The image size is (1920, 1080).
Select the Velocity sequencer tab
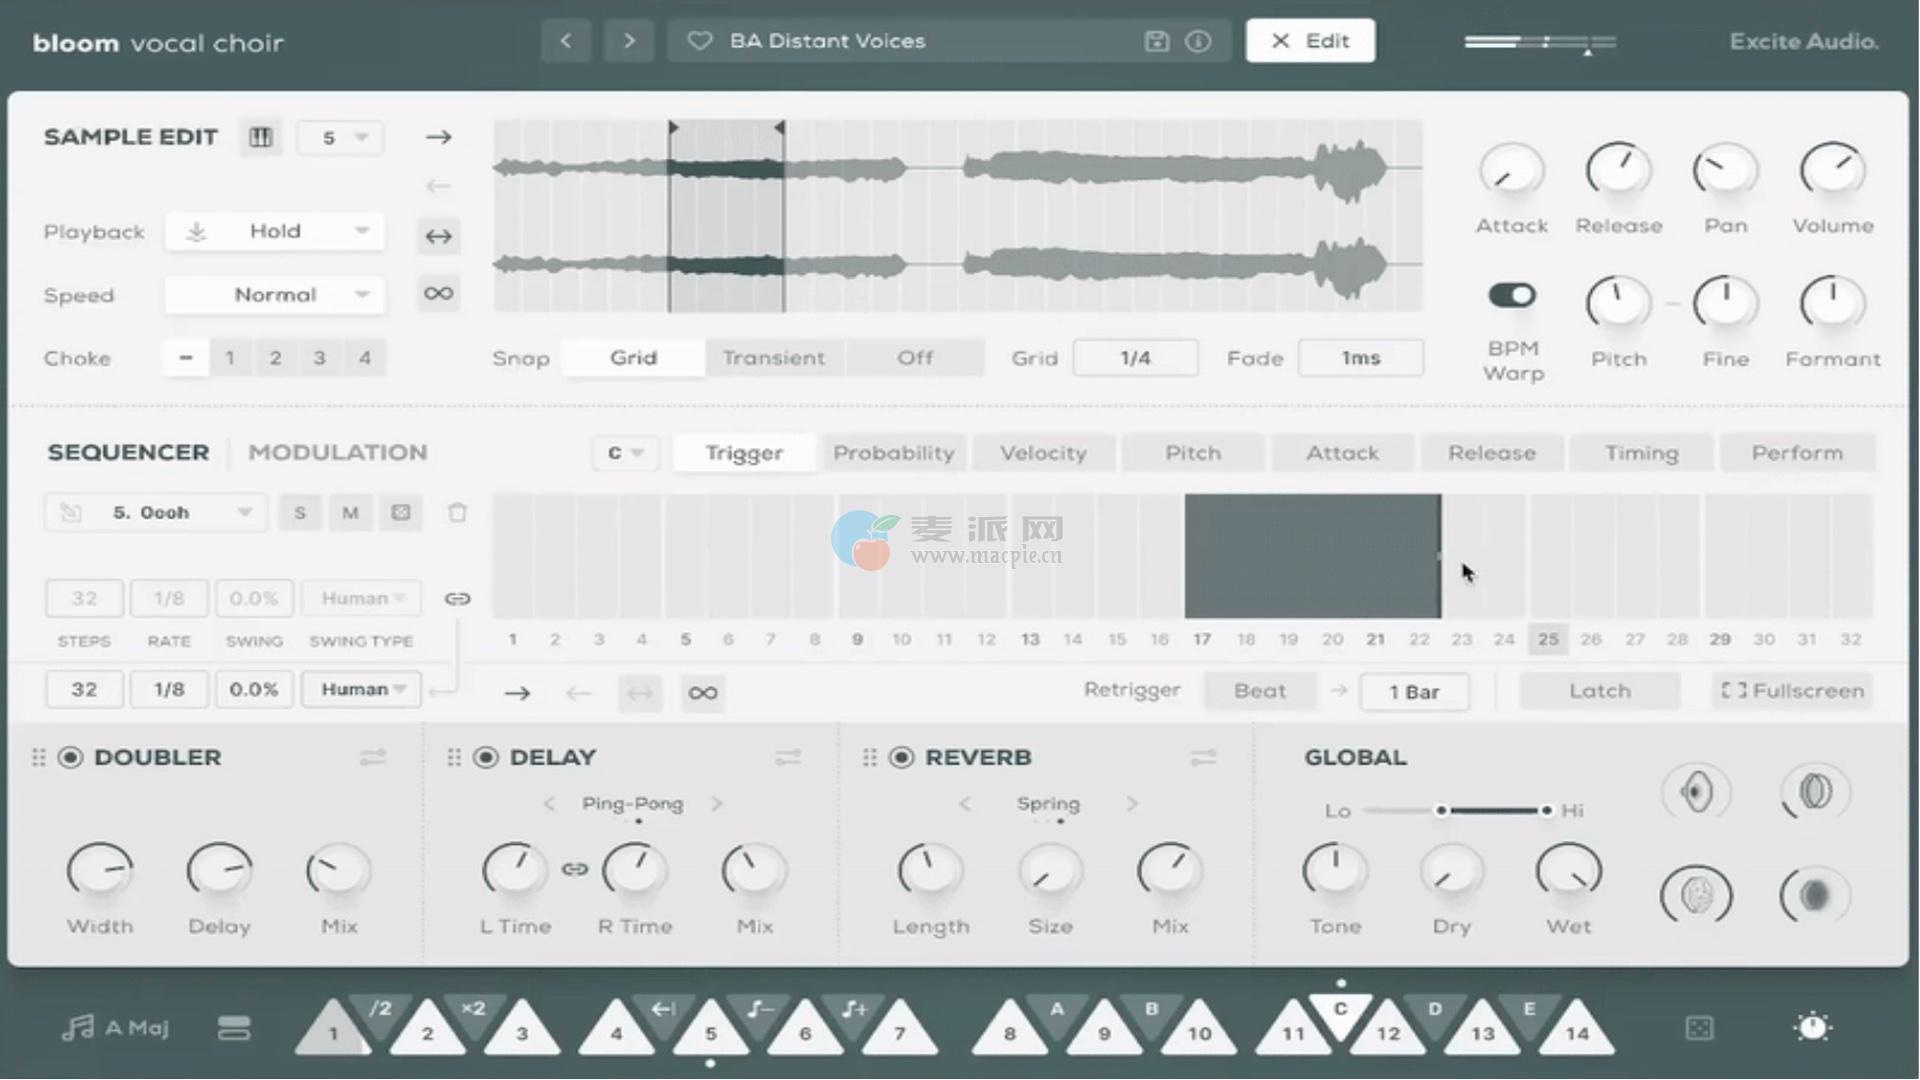tap(1043, 453)
